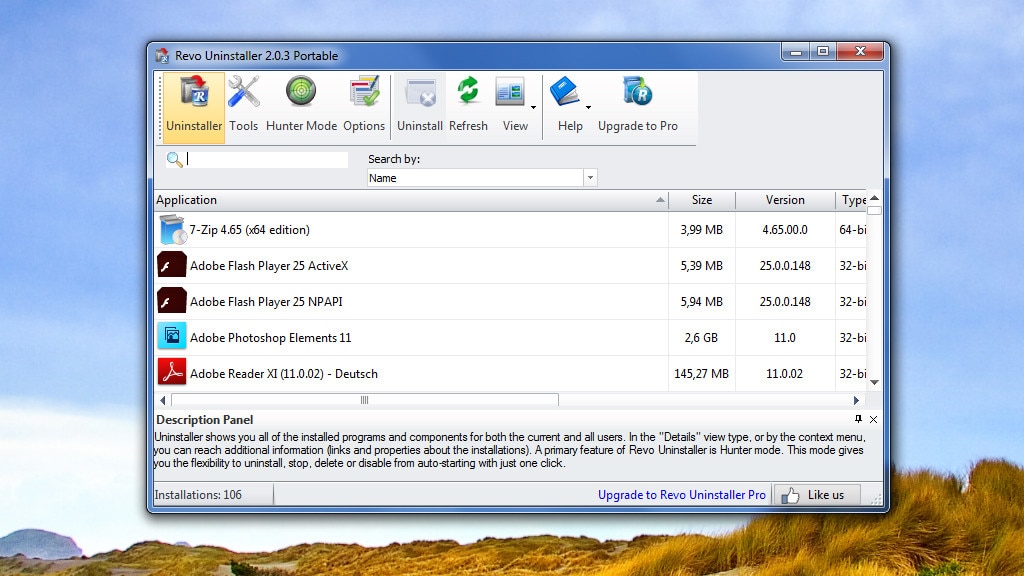
Task: Click the Like us button
Action: (816, 495)
